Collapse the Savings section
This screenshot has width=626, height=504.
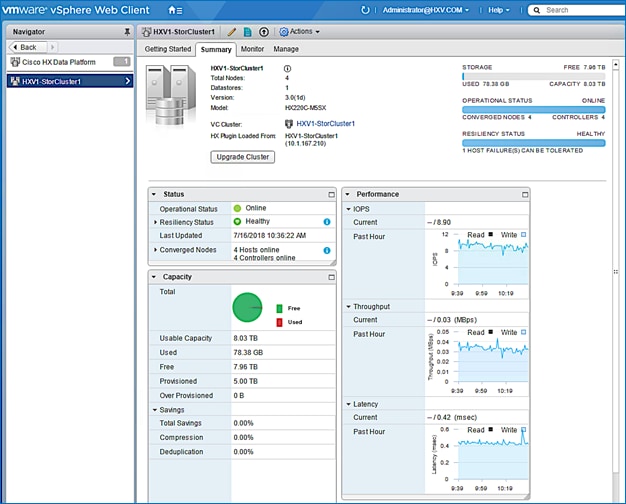click(x=155, y=410)
